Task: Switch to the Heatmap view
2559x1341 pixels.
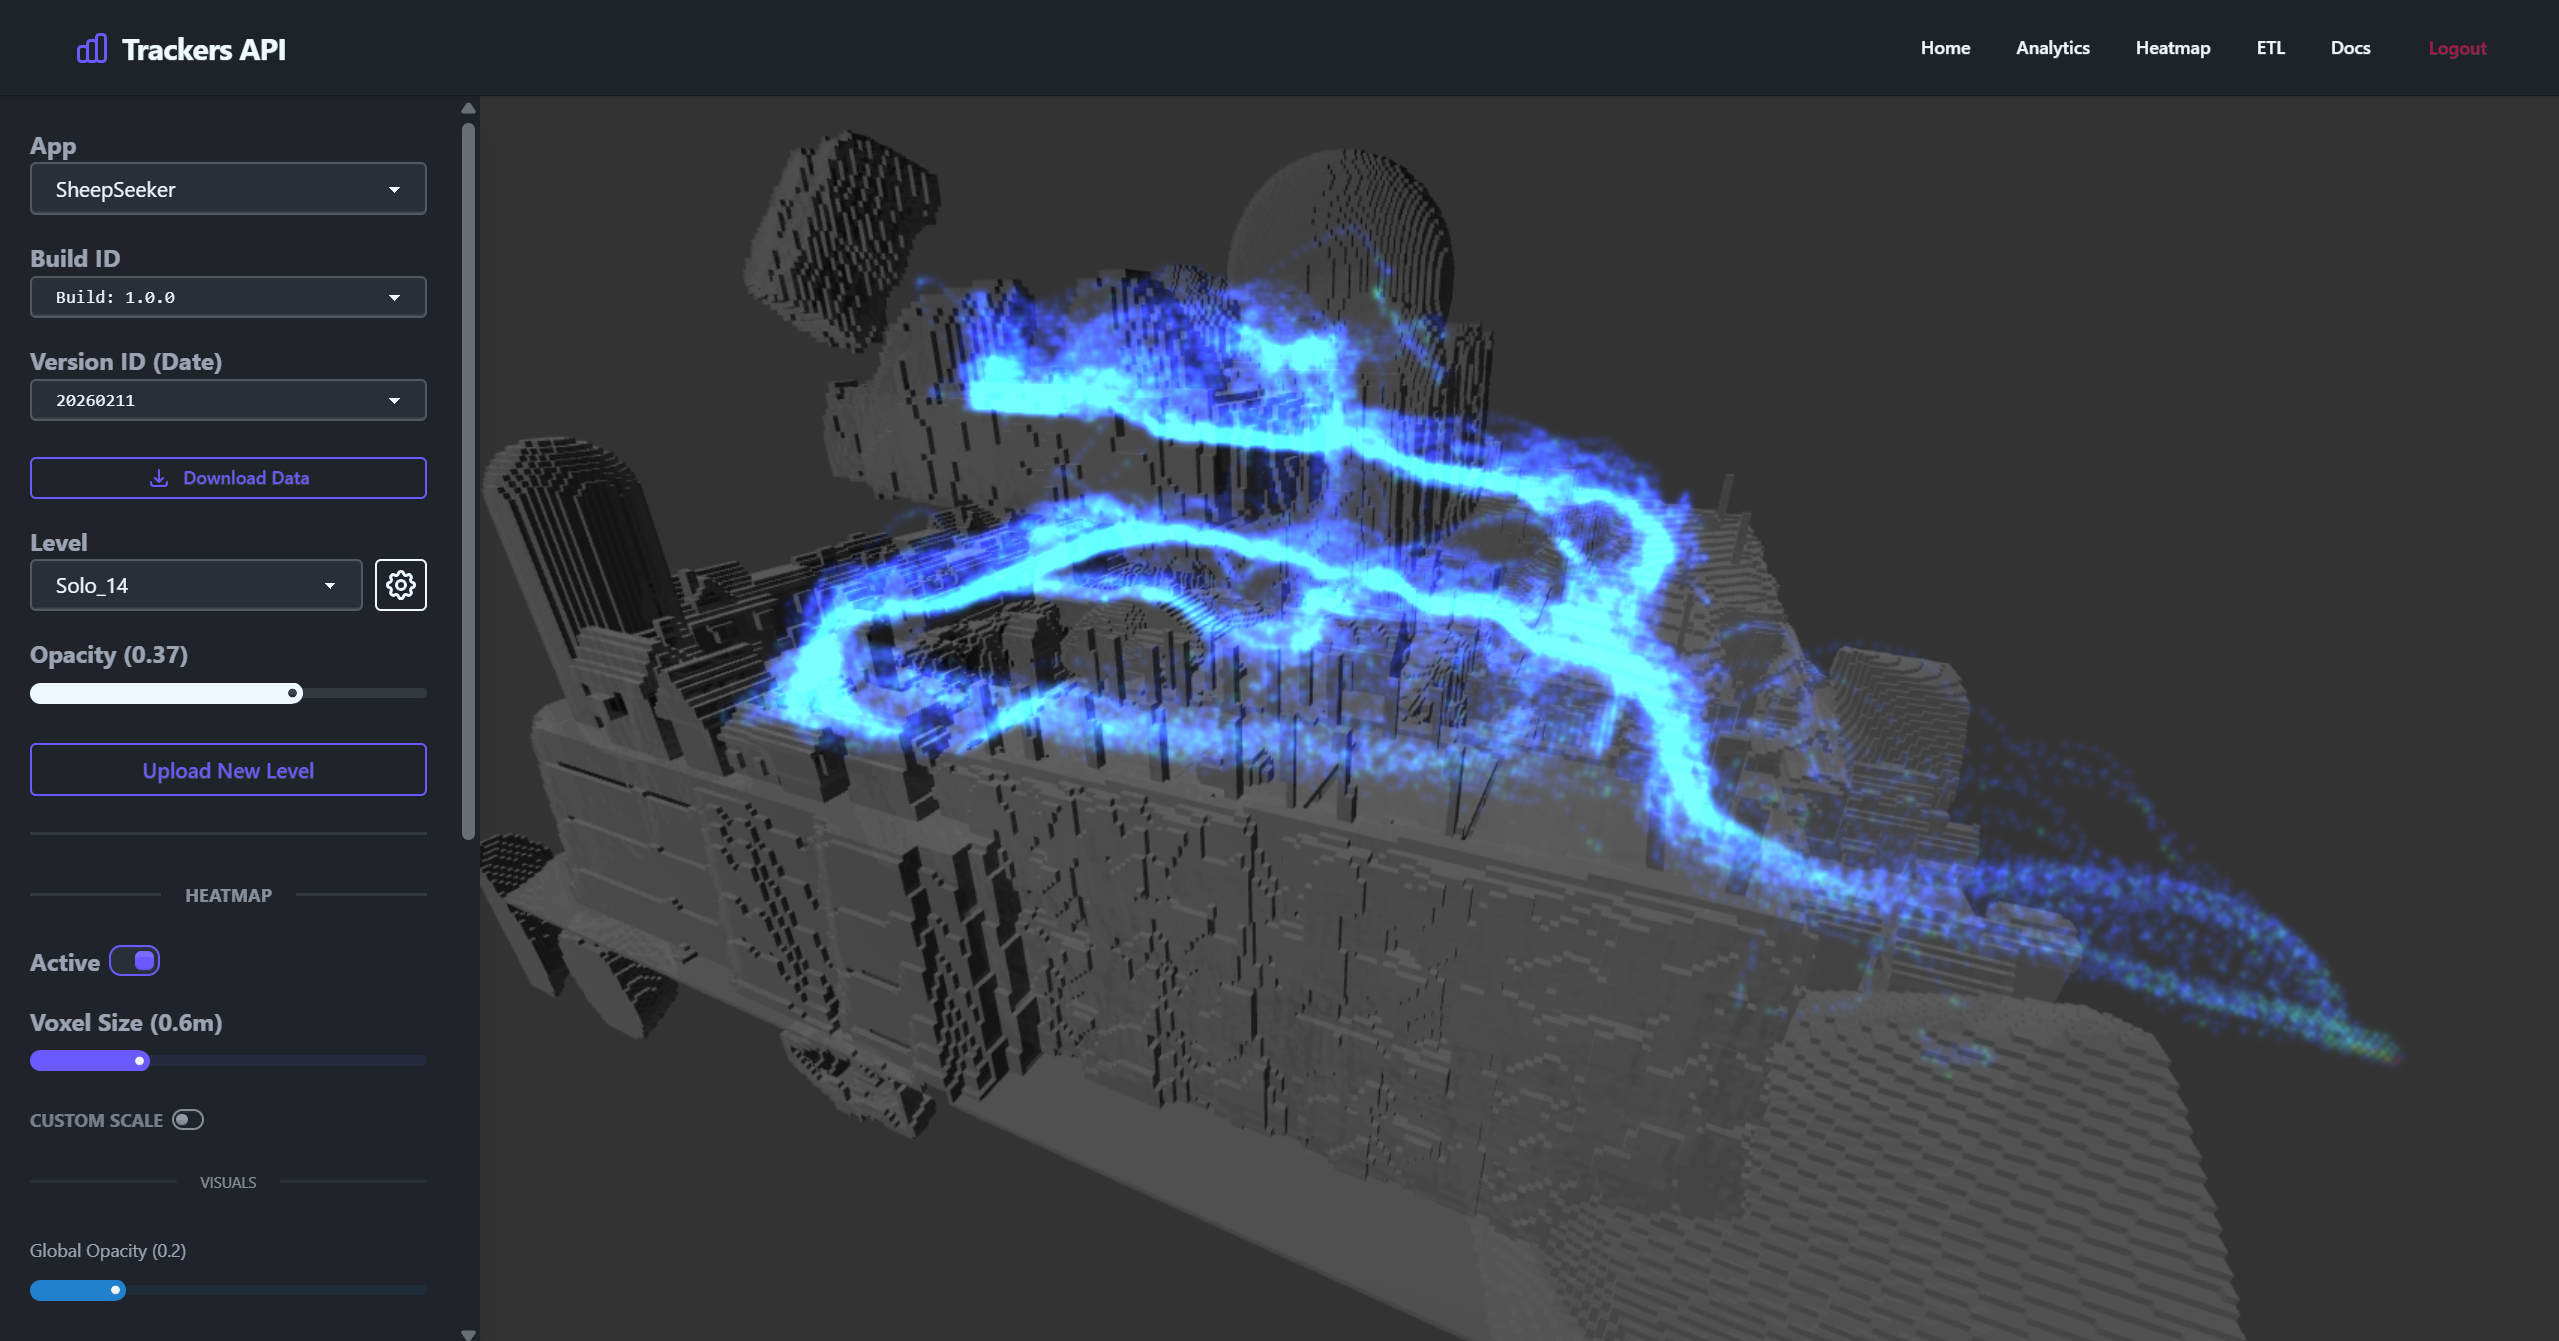Action: tap(2171, 47)
